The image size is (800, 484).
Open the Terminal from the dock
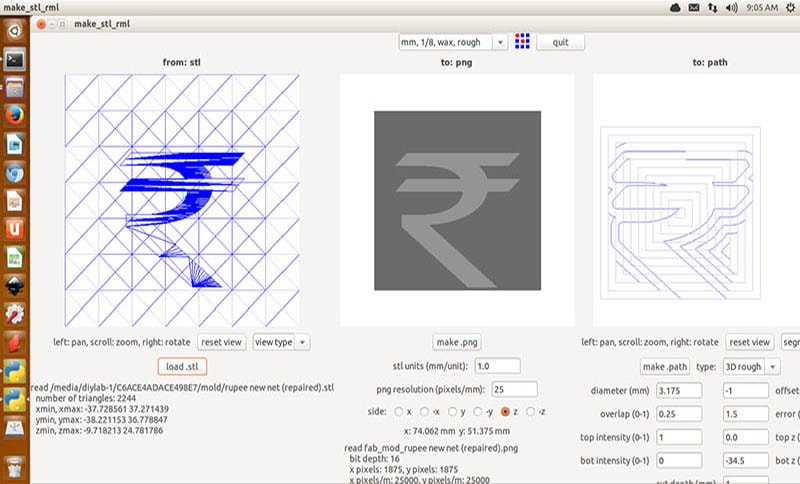(14, 60)
